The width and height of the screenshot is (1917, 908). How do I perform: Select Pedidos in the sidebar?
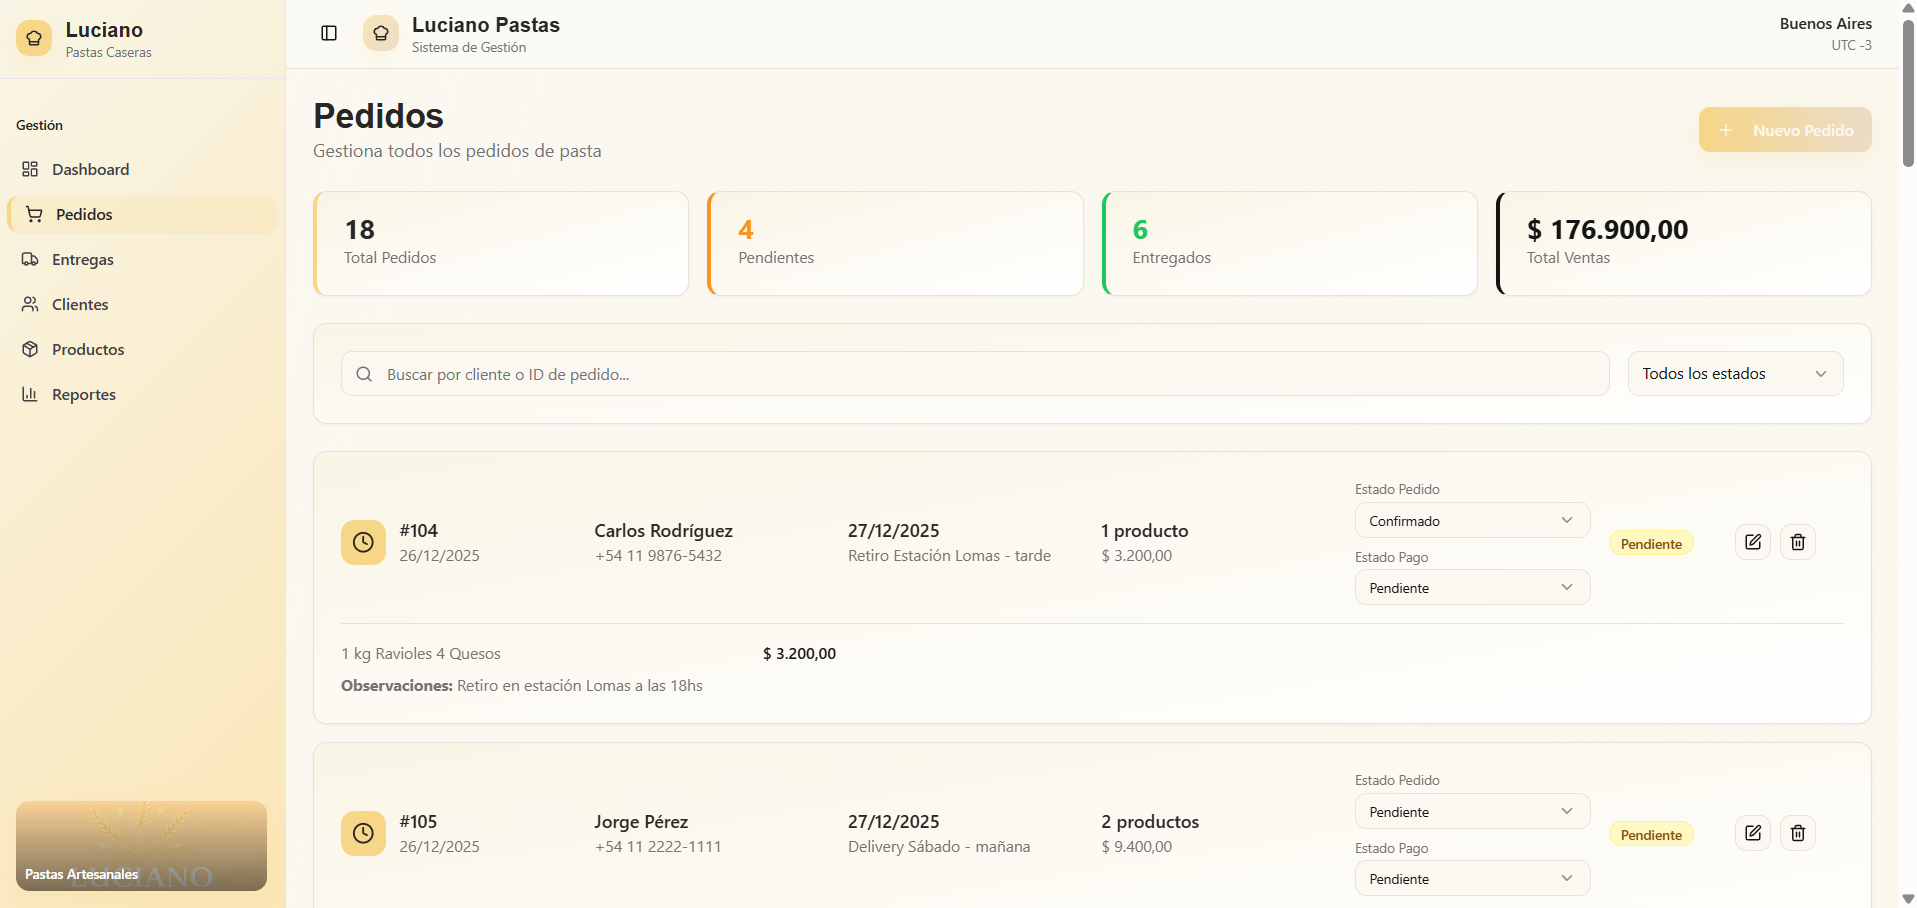142,214
